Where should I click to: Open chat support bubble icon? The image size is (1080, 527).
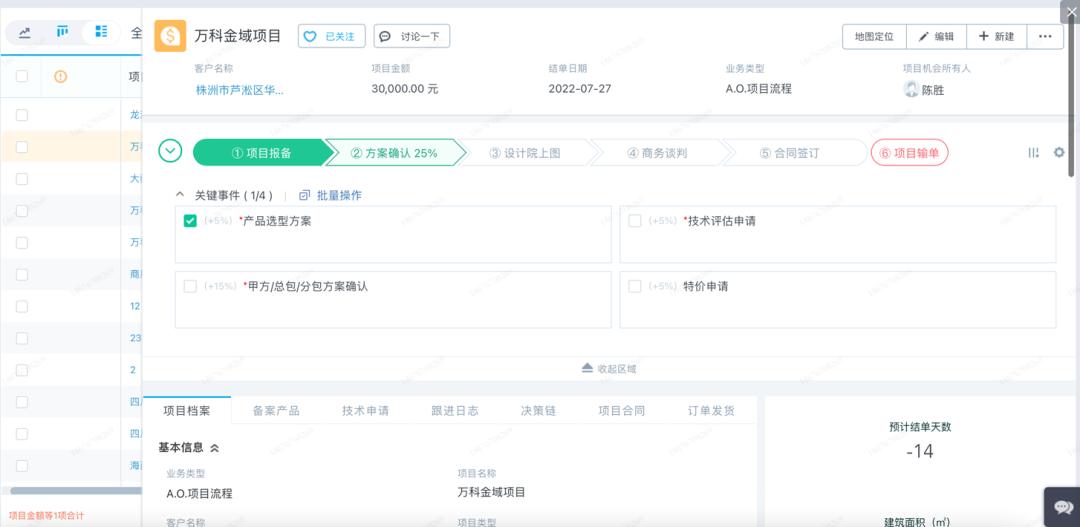pyautogui.click(x=1061, y=507)
